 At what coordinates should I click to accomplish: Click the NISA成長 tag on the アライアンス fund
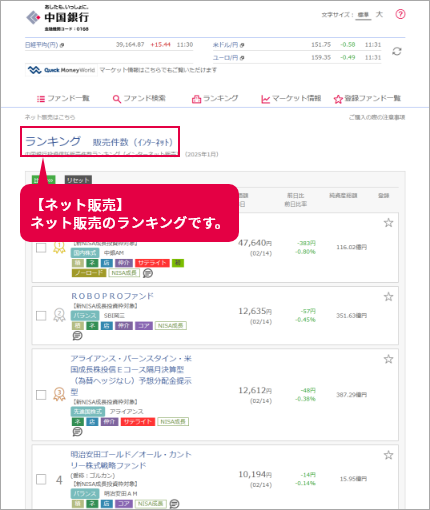point(173,422)
